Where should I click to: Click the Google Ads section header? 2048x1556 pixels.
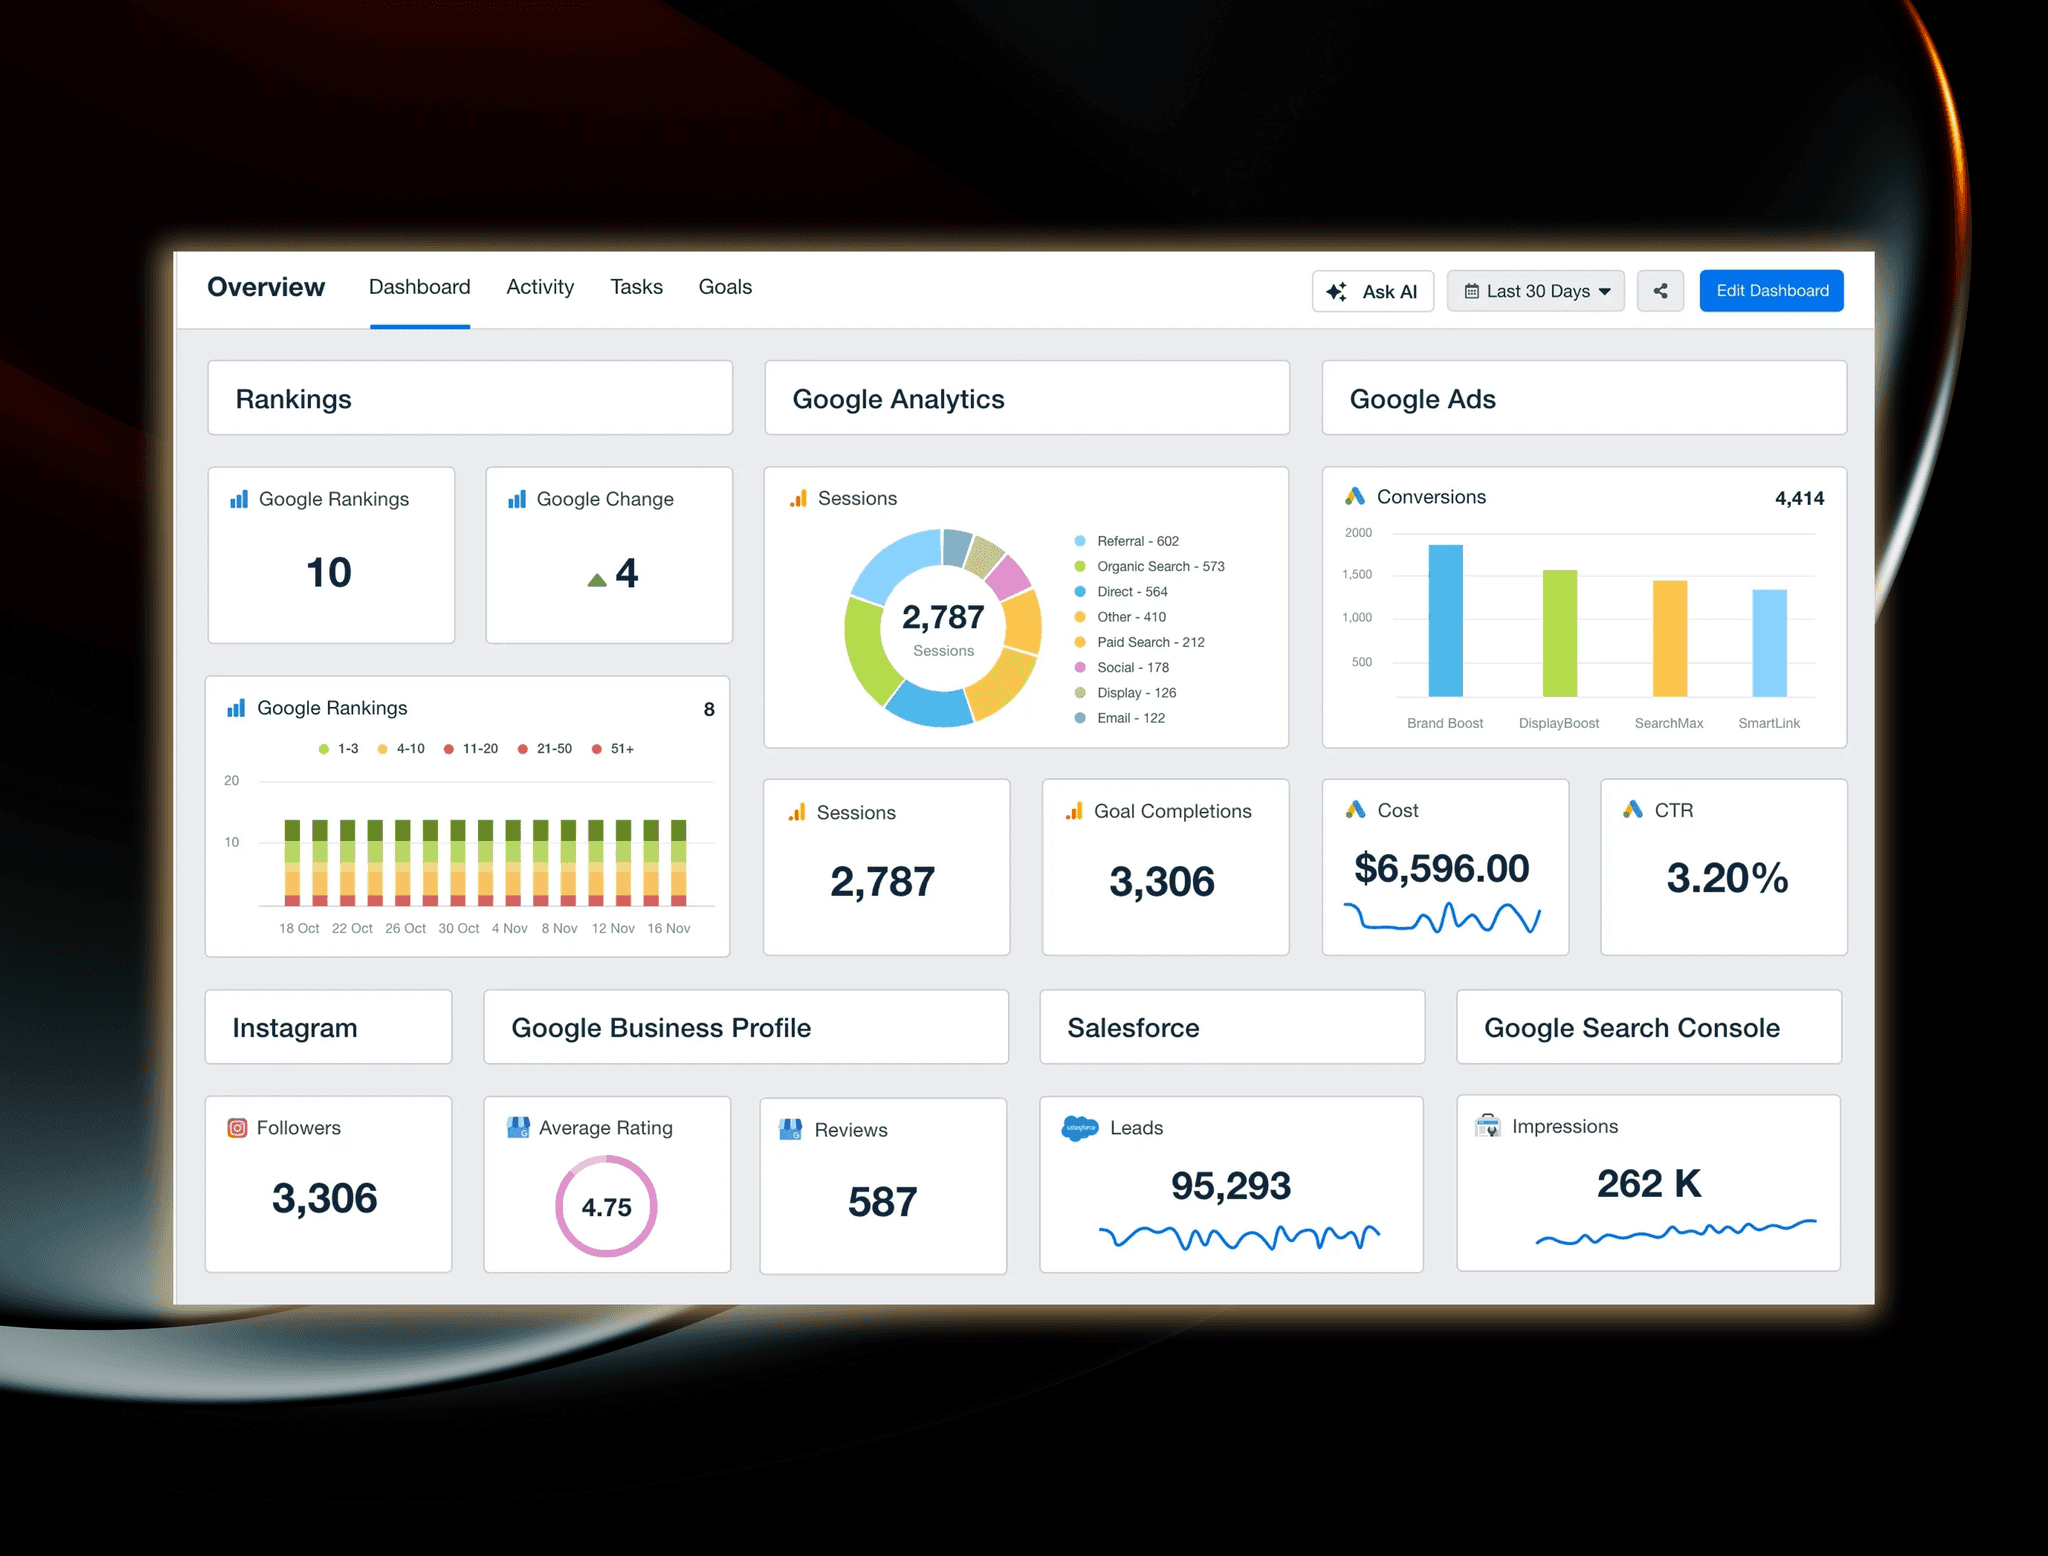point(1584,398)
